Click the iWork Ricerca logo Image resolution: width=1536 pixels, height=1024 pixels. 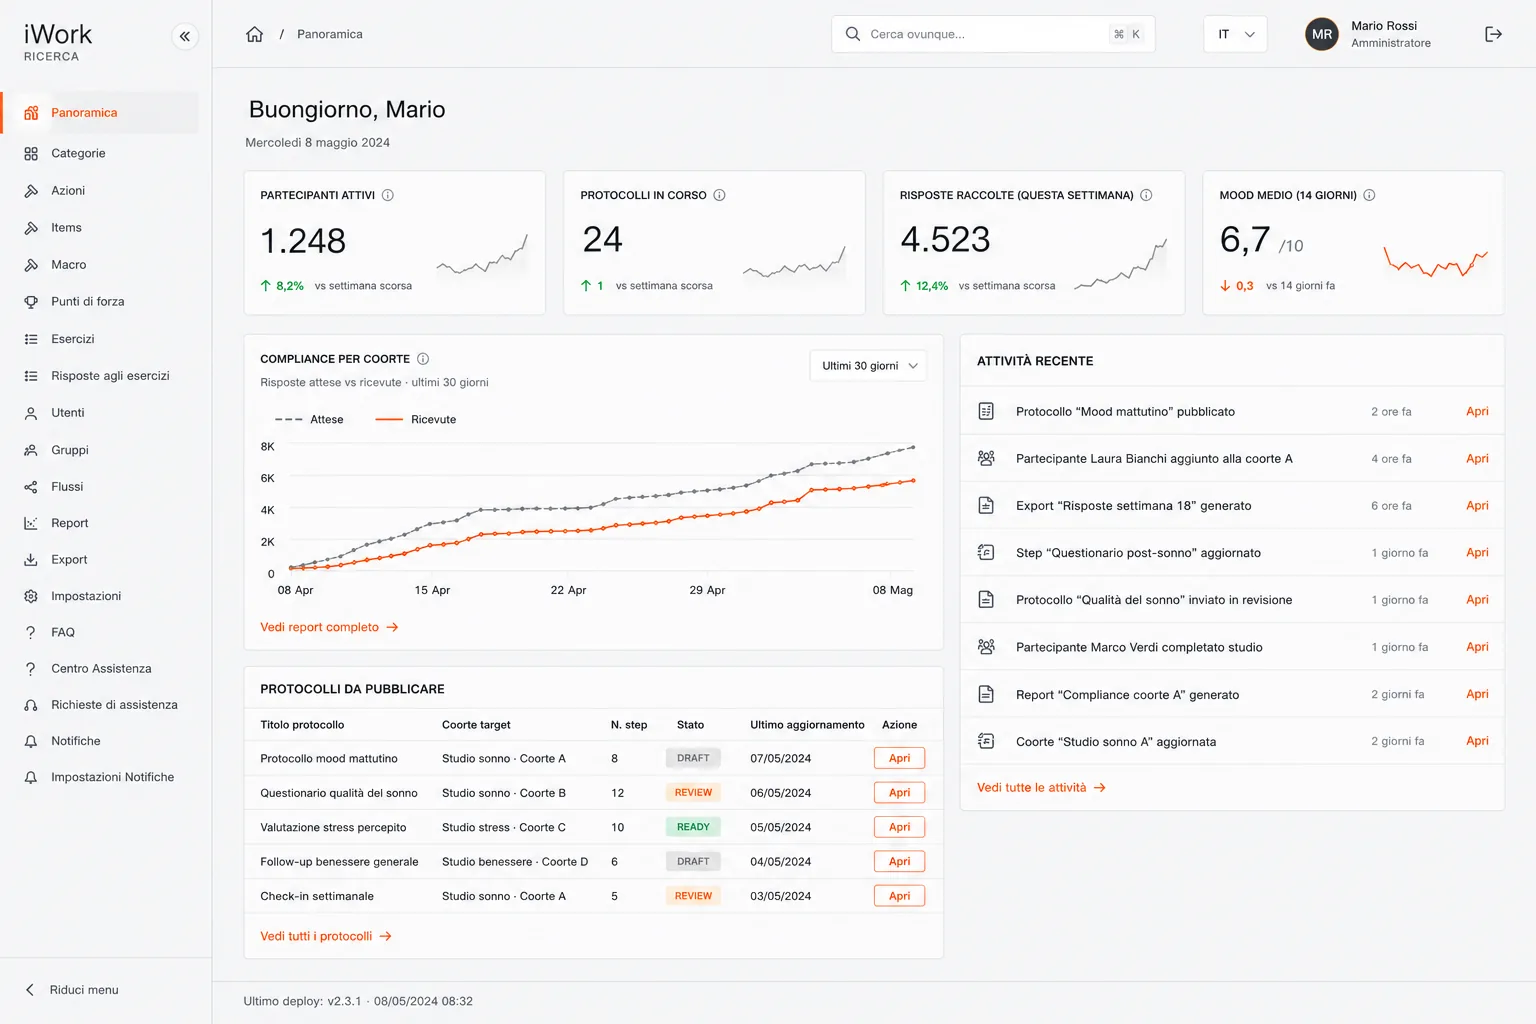tap(58, 42)
